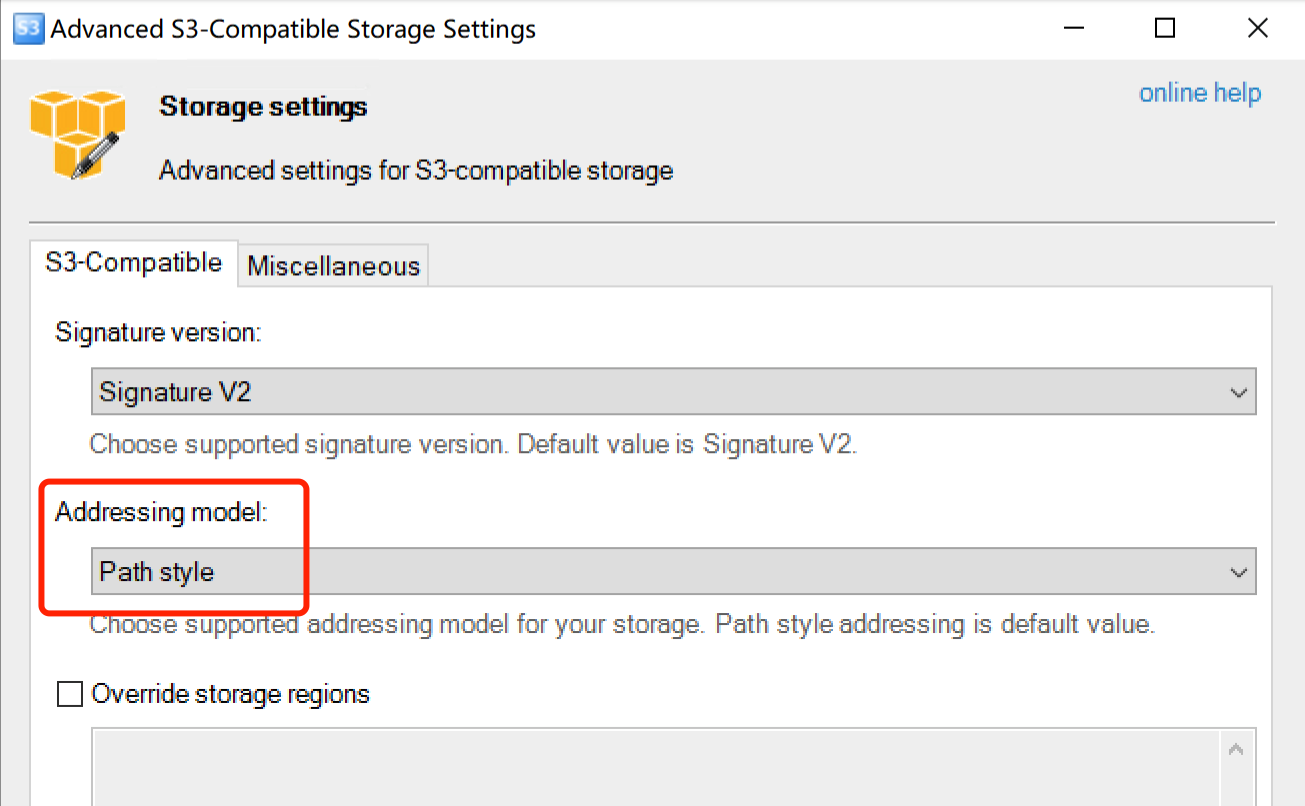Viewport: 1305px width, 806px height.
Task: Click the Signature version label
Action: (158, 332)
